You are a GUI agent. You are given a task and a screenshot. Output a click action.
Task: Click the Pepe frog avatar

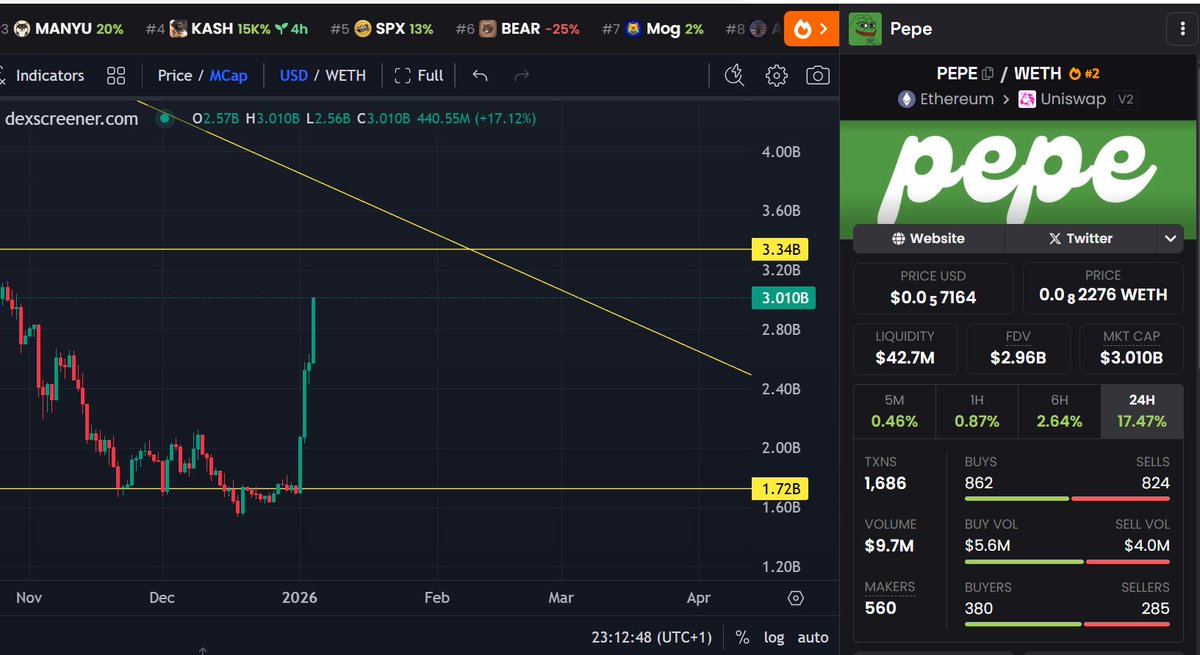click(x=864, y=29)
